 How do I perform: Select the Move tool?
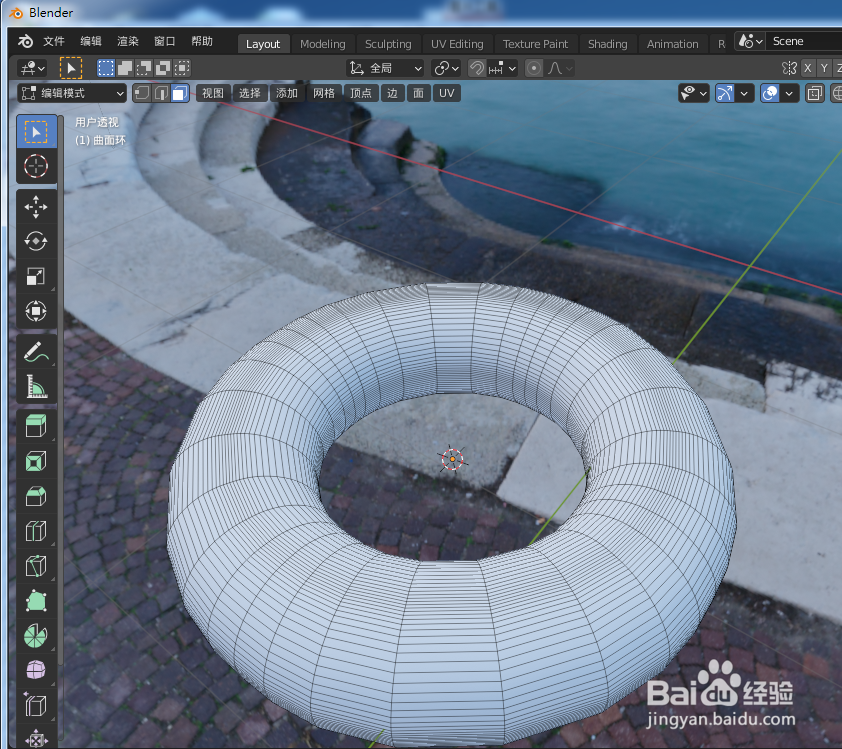point(36,207)
